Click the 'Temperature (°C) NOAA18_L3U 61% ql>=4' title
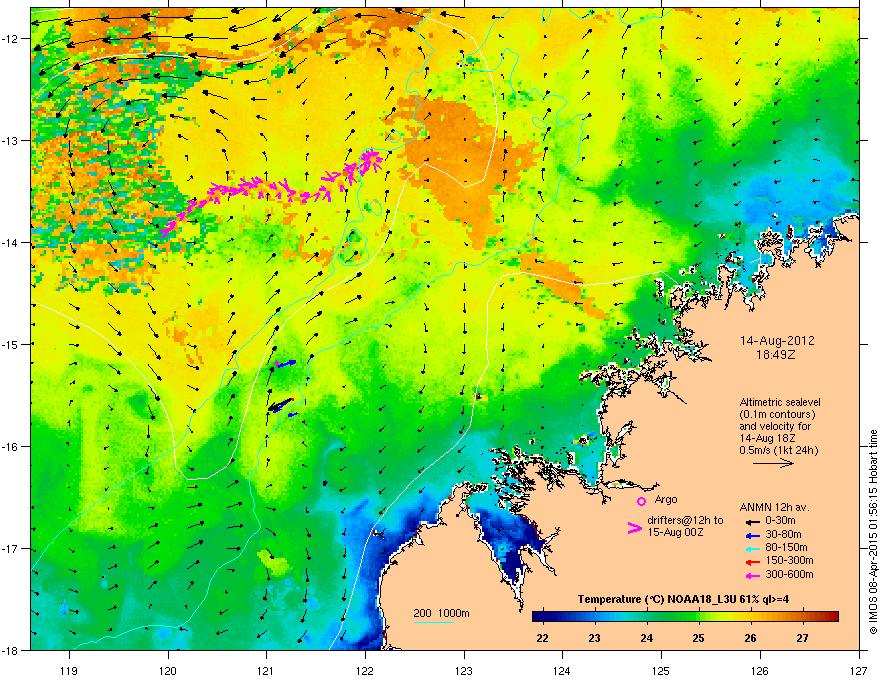This screenshot has height=680, width=880. pos(684,599)
